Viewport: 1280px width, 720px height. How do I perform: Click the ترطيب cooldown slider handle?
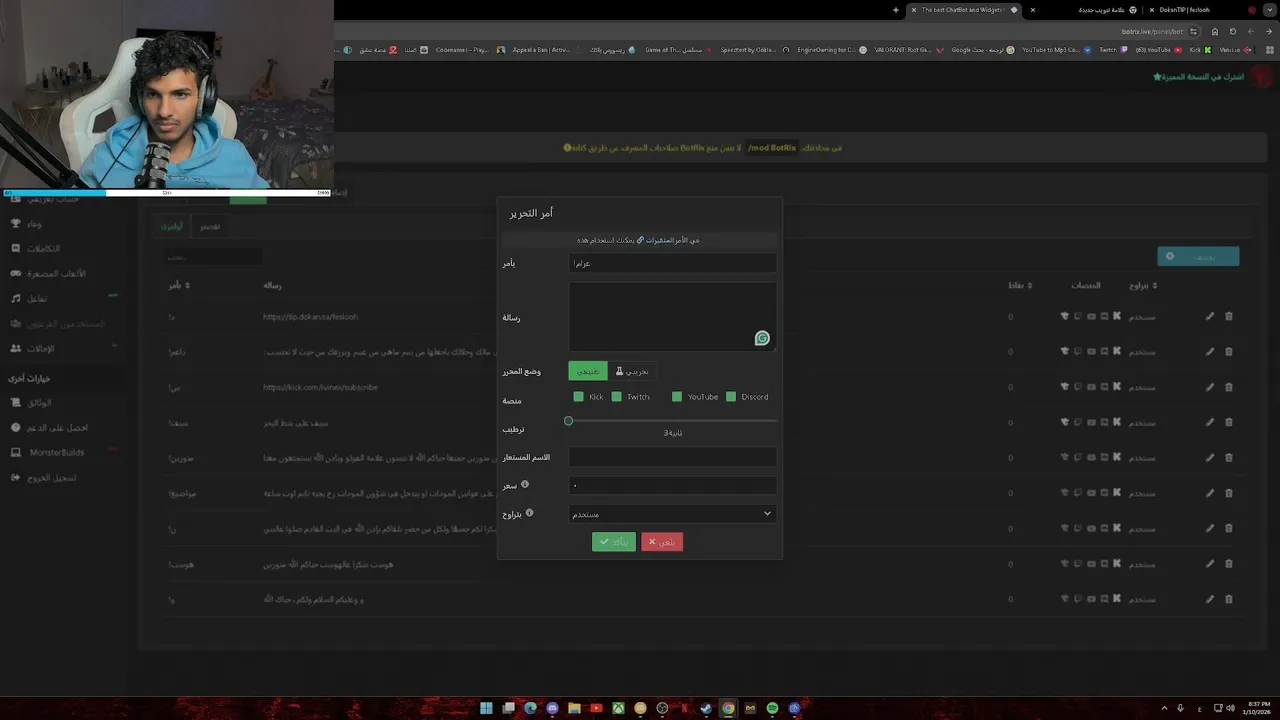pos(568,421)
